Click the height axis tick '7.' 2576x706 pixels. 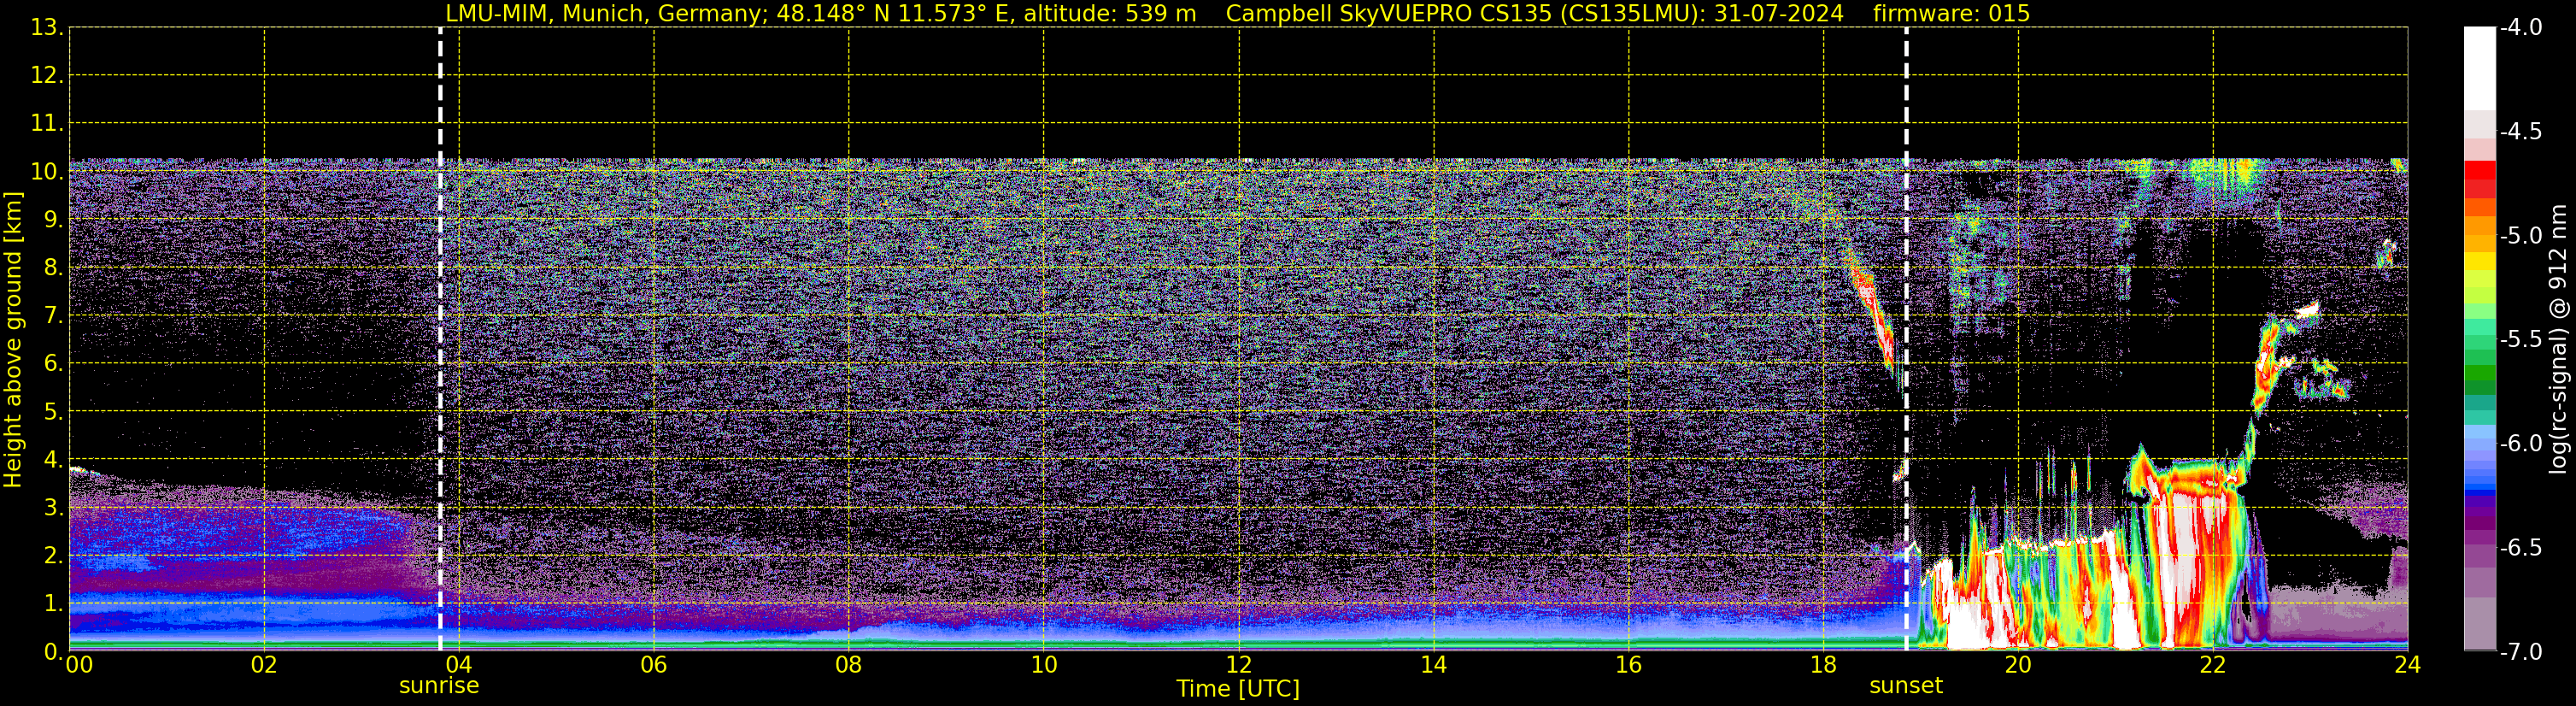point(53,316)
